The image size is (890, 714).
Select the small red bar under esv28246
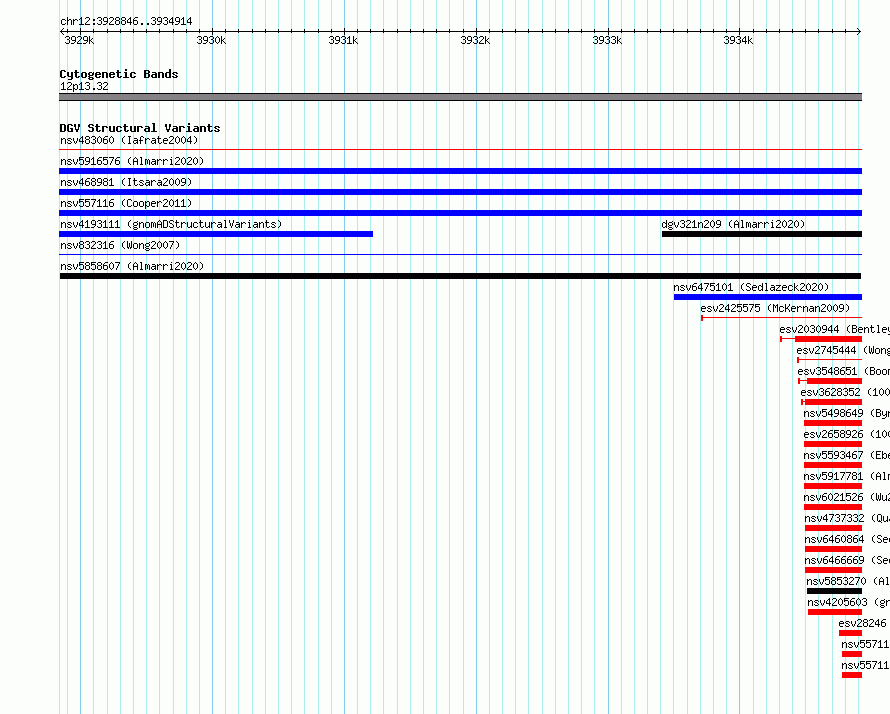pos(850,633)
